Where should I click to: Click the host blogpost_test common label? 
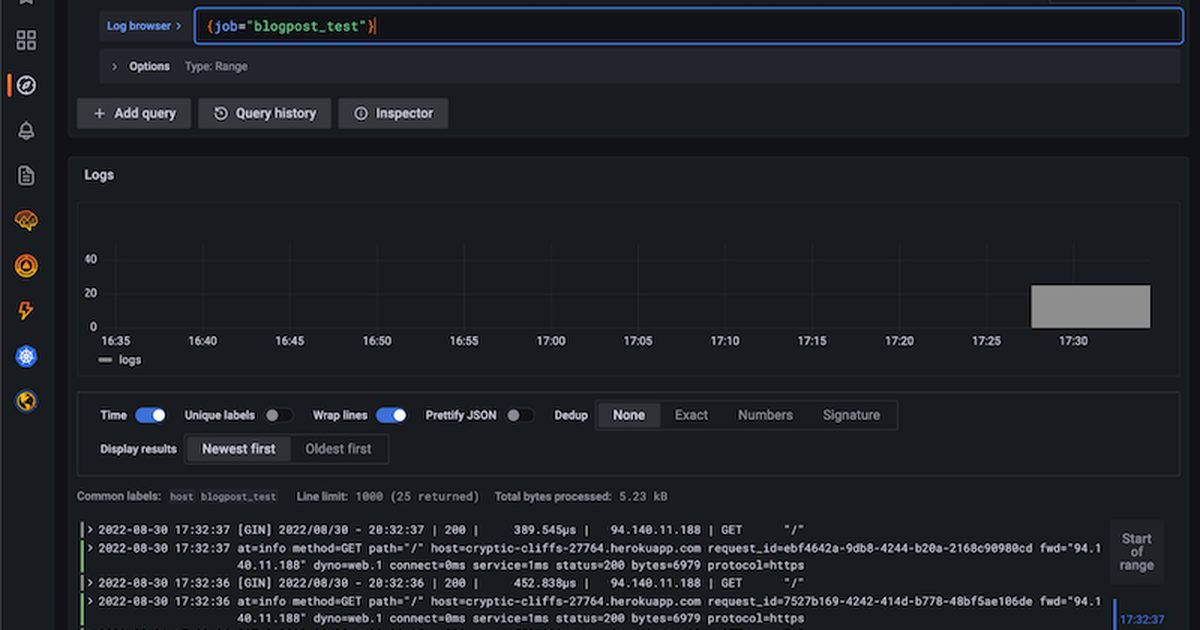pyautogui.click(x=222, y=497)
